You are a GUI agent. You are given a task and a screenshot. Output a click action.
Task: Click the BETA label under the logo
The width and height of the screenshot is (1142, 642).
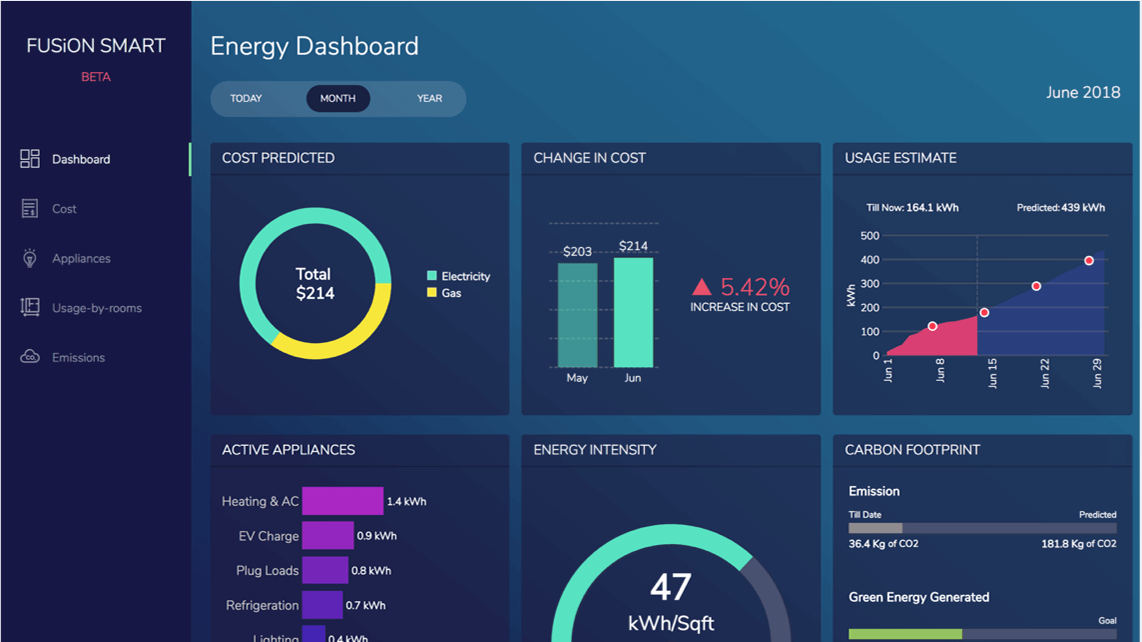[x=95, y=76]
